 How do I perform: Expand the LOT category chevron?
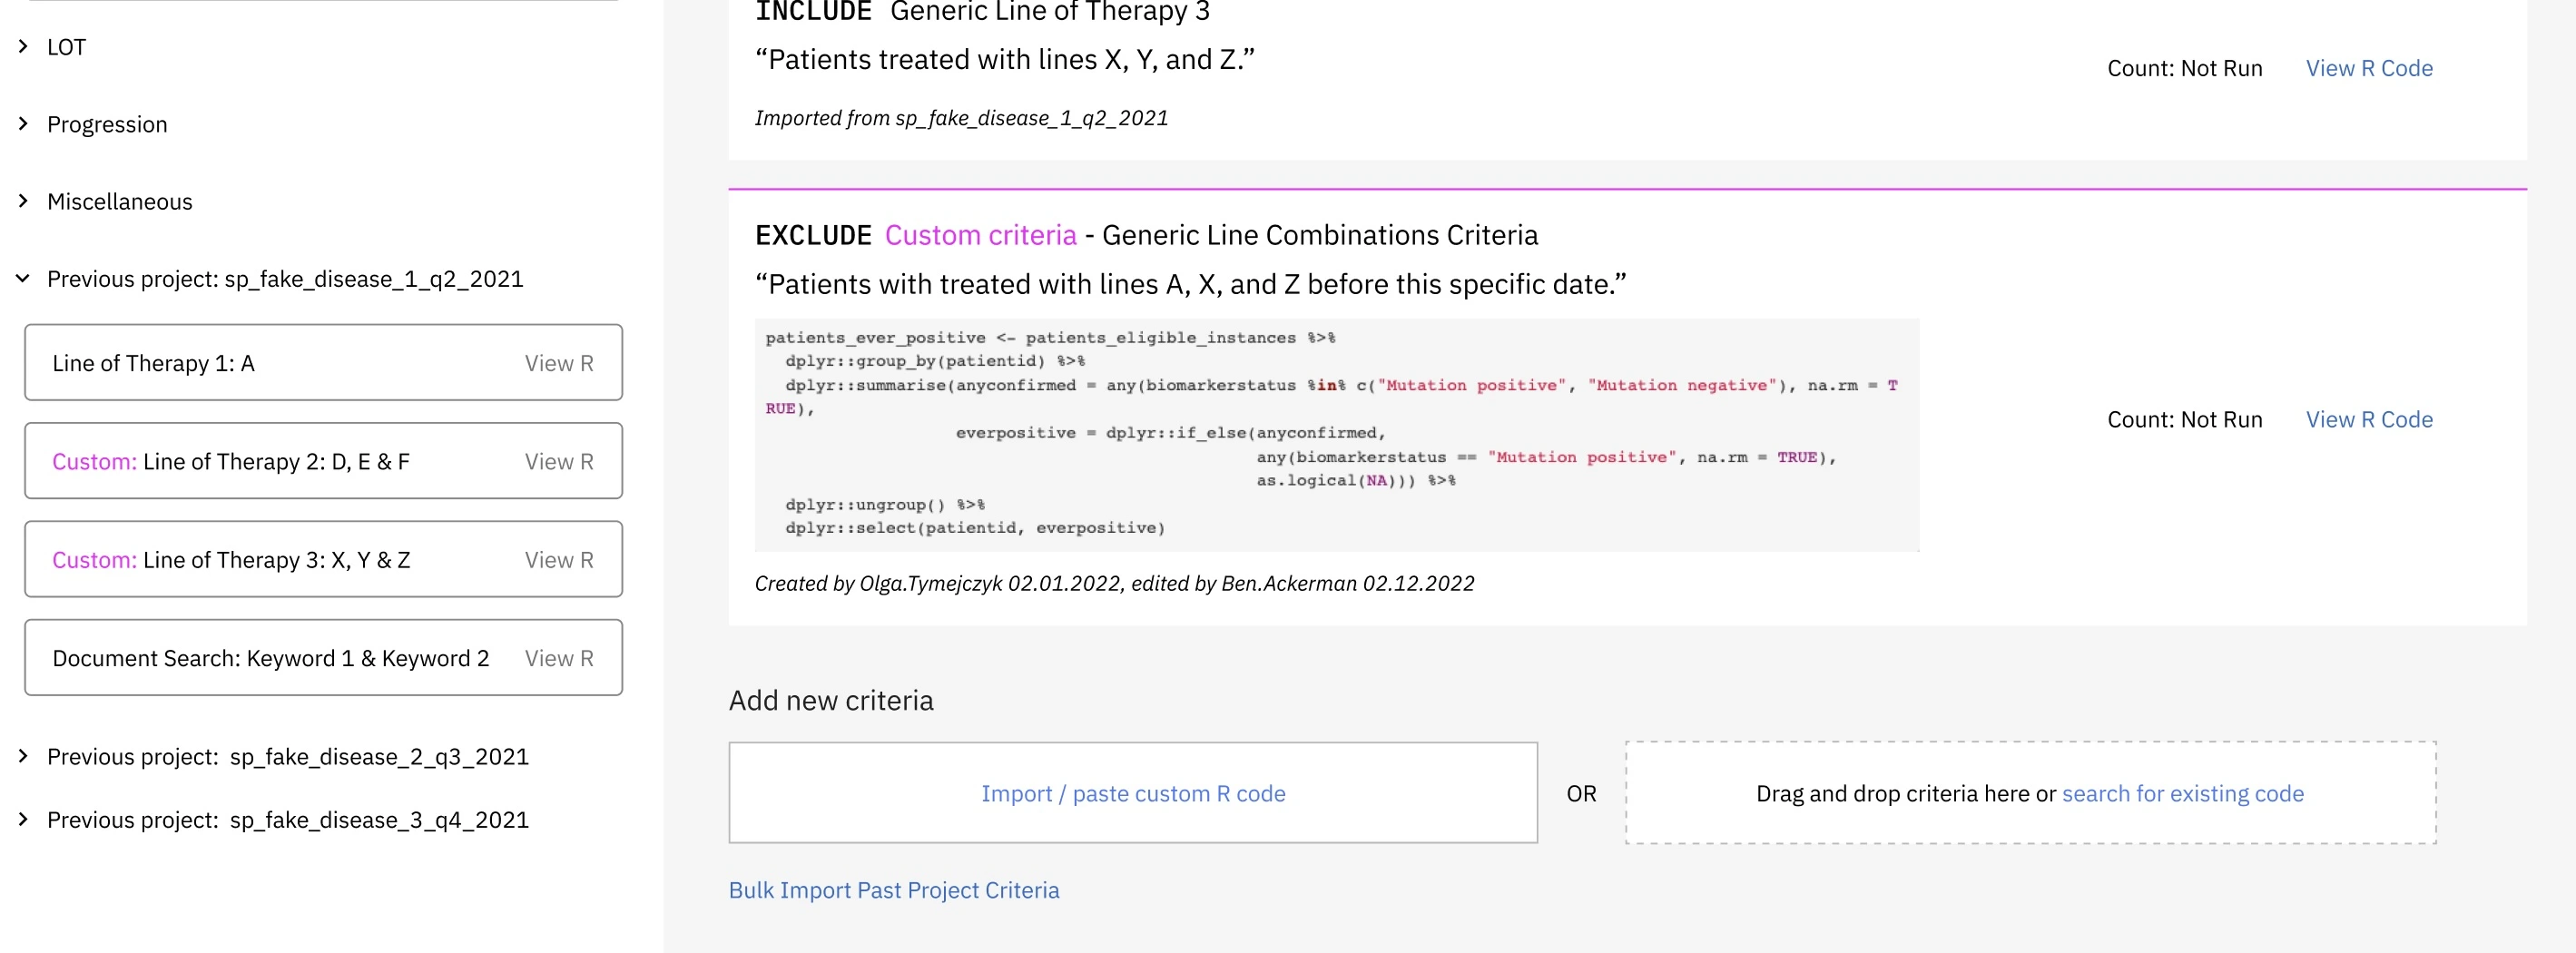tap(23, 46)
